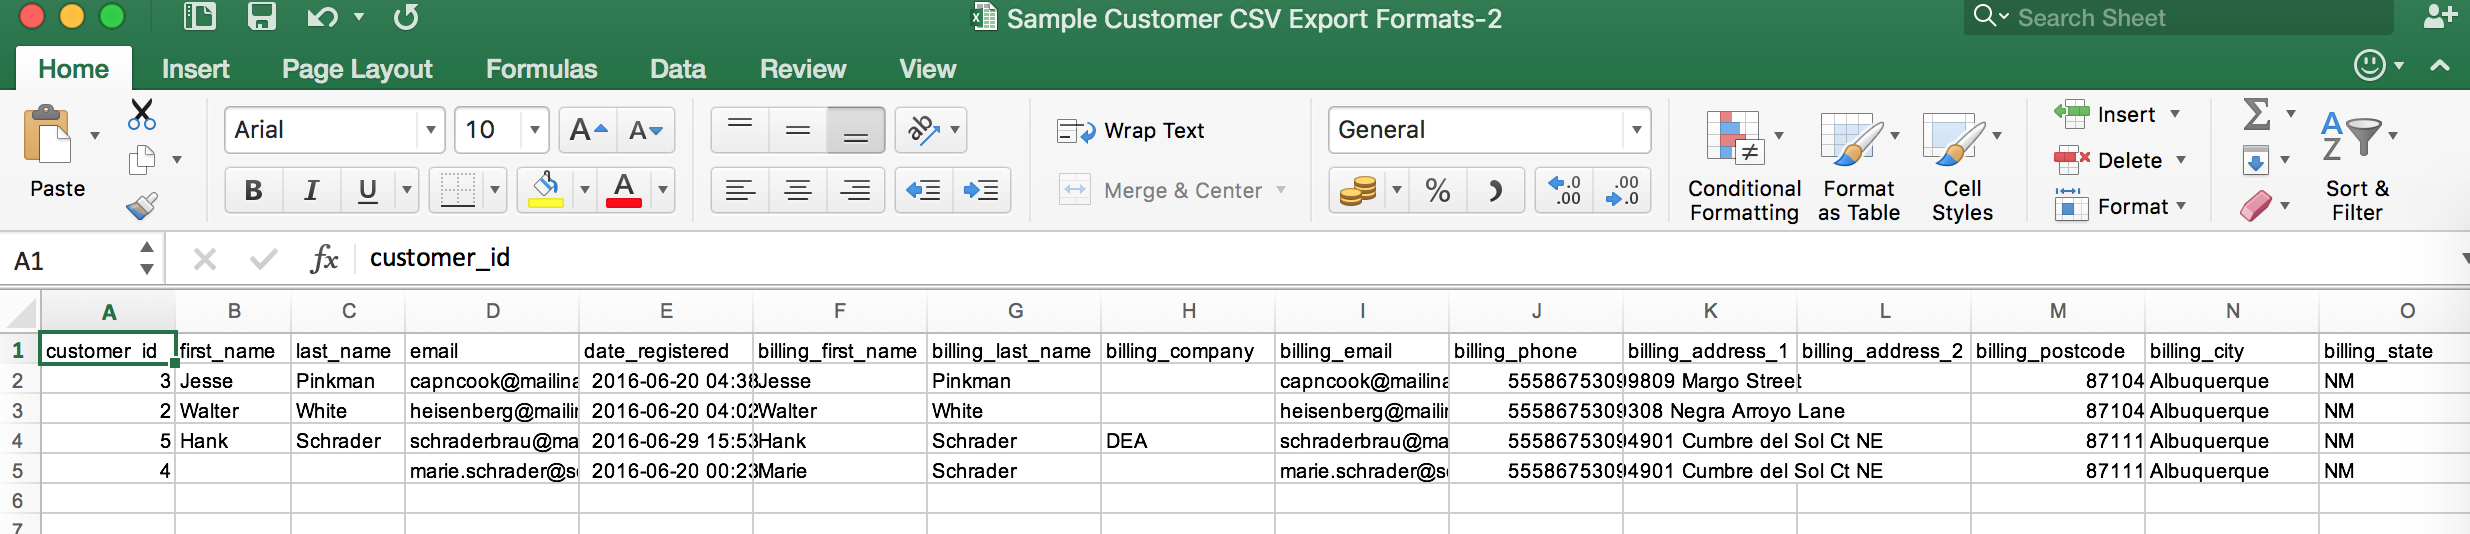Click the Search Sheet input field

pyautogui.click(x=2190, y=18)
